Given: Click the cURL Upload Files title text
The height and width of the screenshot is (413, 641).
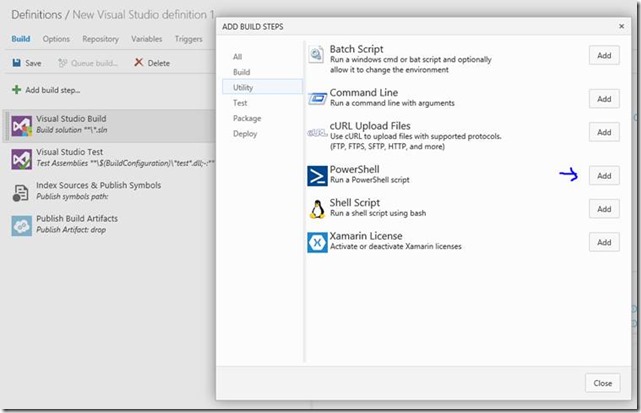Looking at the screenshot, I should [x=370, y=126].
